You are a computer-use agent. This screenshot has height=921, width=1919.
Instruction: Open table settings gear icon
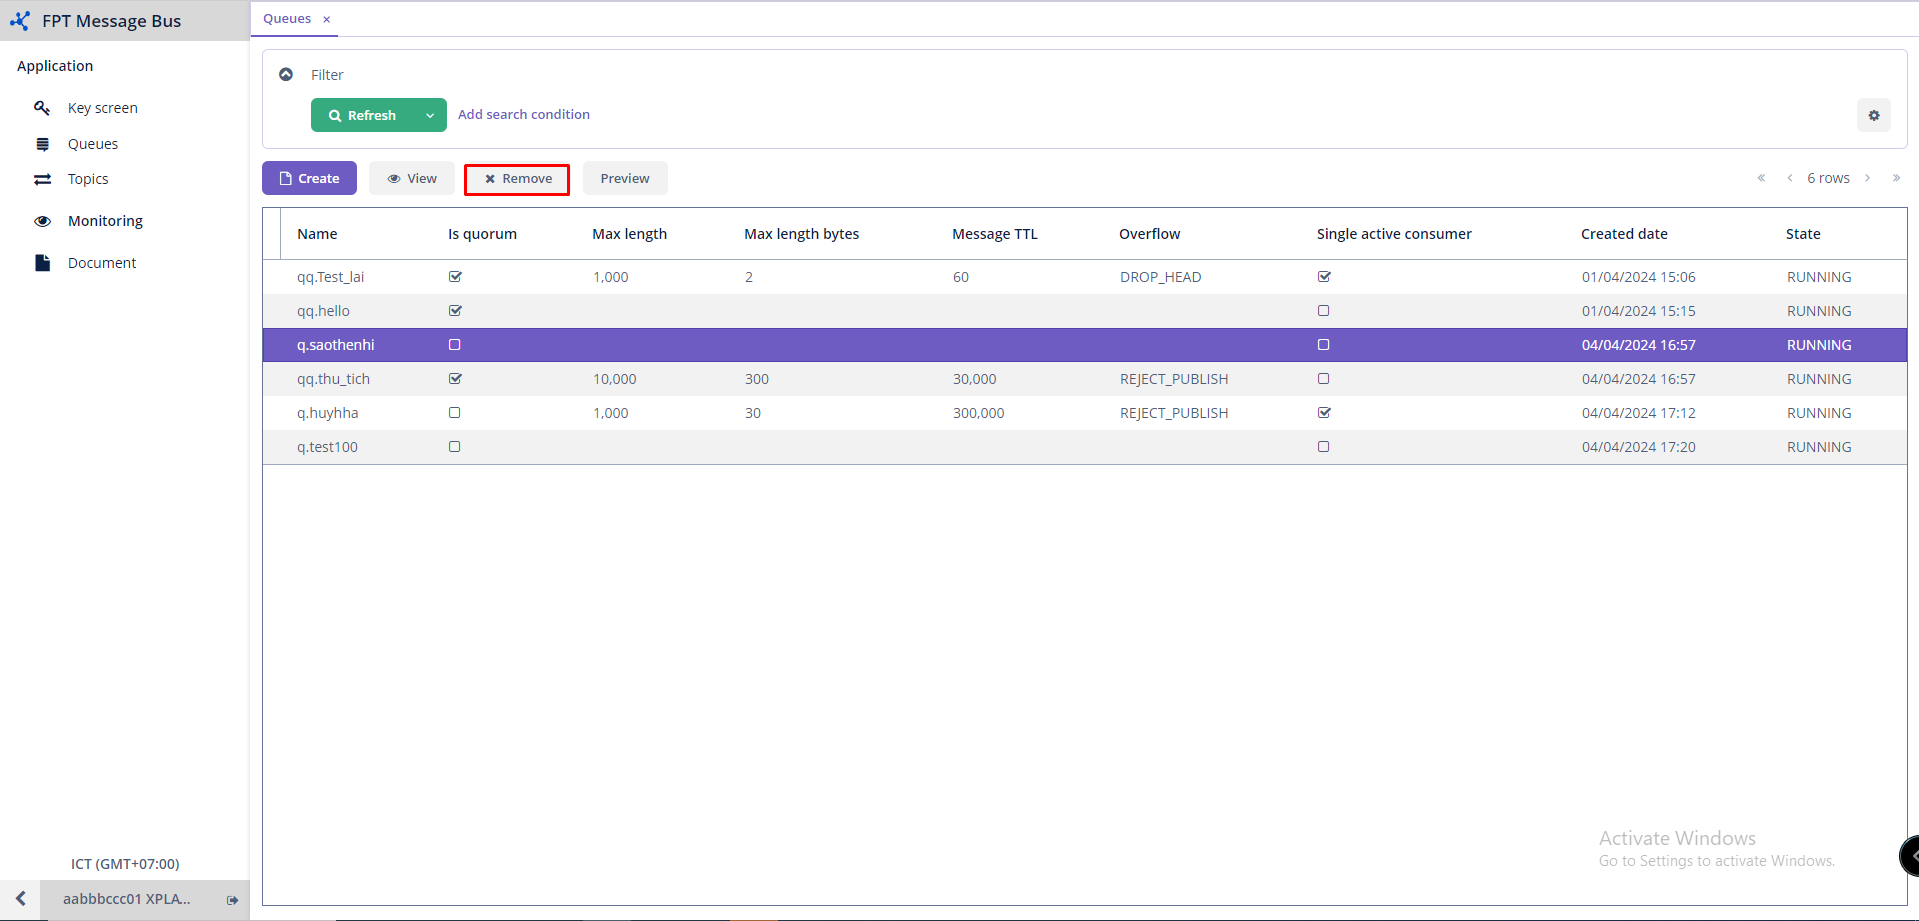[1873, 116]
